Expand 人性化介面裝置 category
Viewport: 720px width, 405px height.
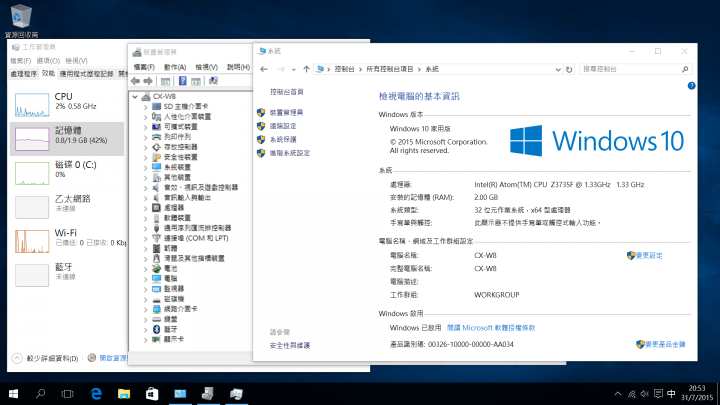click(x=145, y=117)
